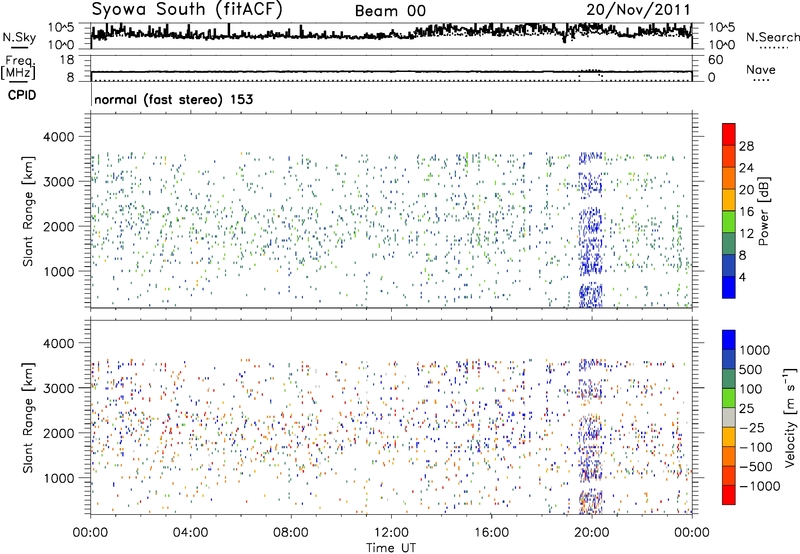Select the "20:00" time tick label

592,533
